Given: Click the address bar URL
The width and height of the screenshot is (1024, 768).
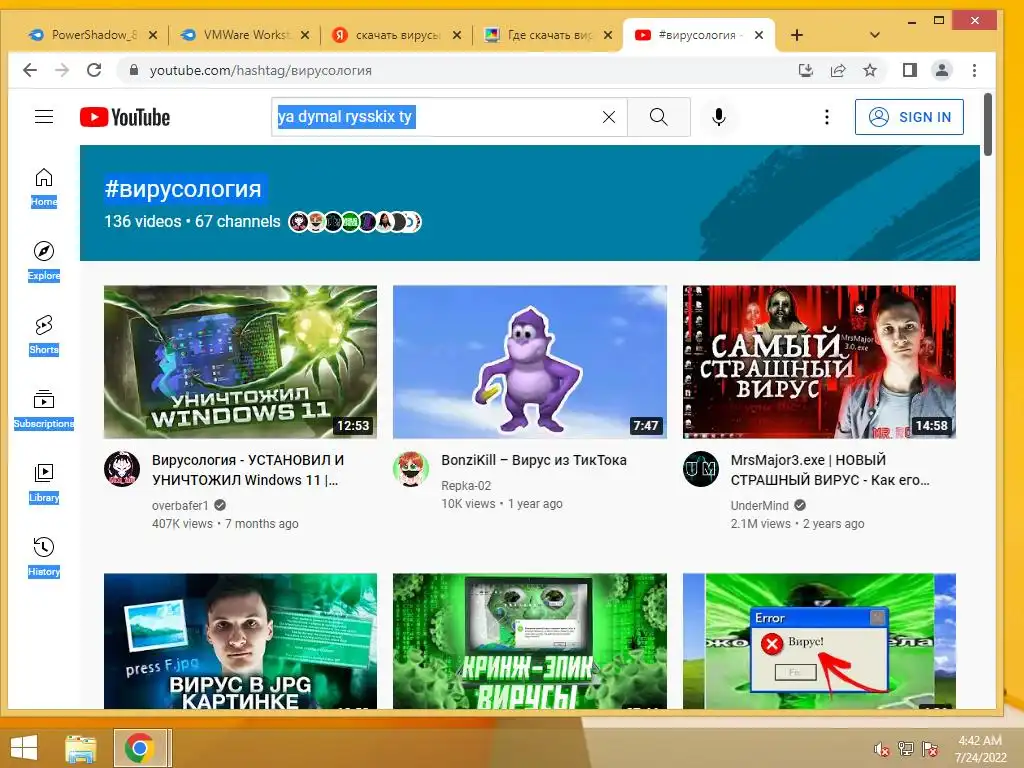Looking at the screenshot, I should pyautogui.click(x=261, y=70).
